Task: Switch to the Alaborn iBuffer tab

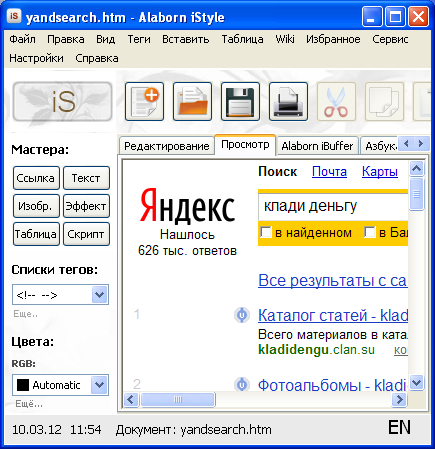Action: pyautogui.click(x=317, y=146)
